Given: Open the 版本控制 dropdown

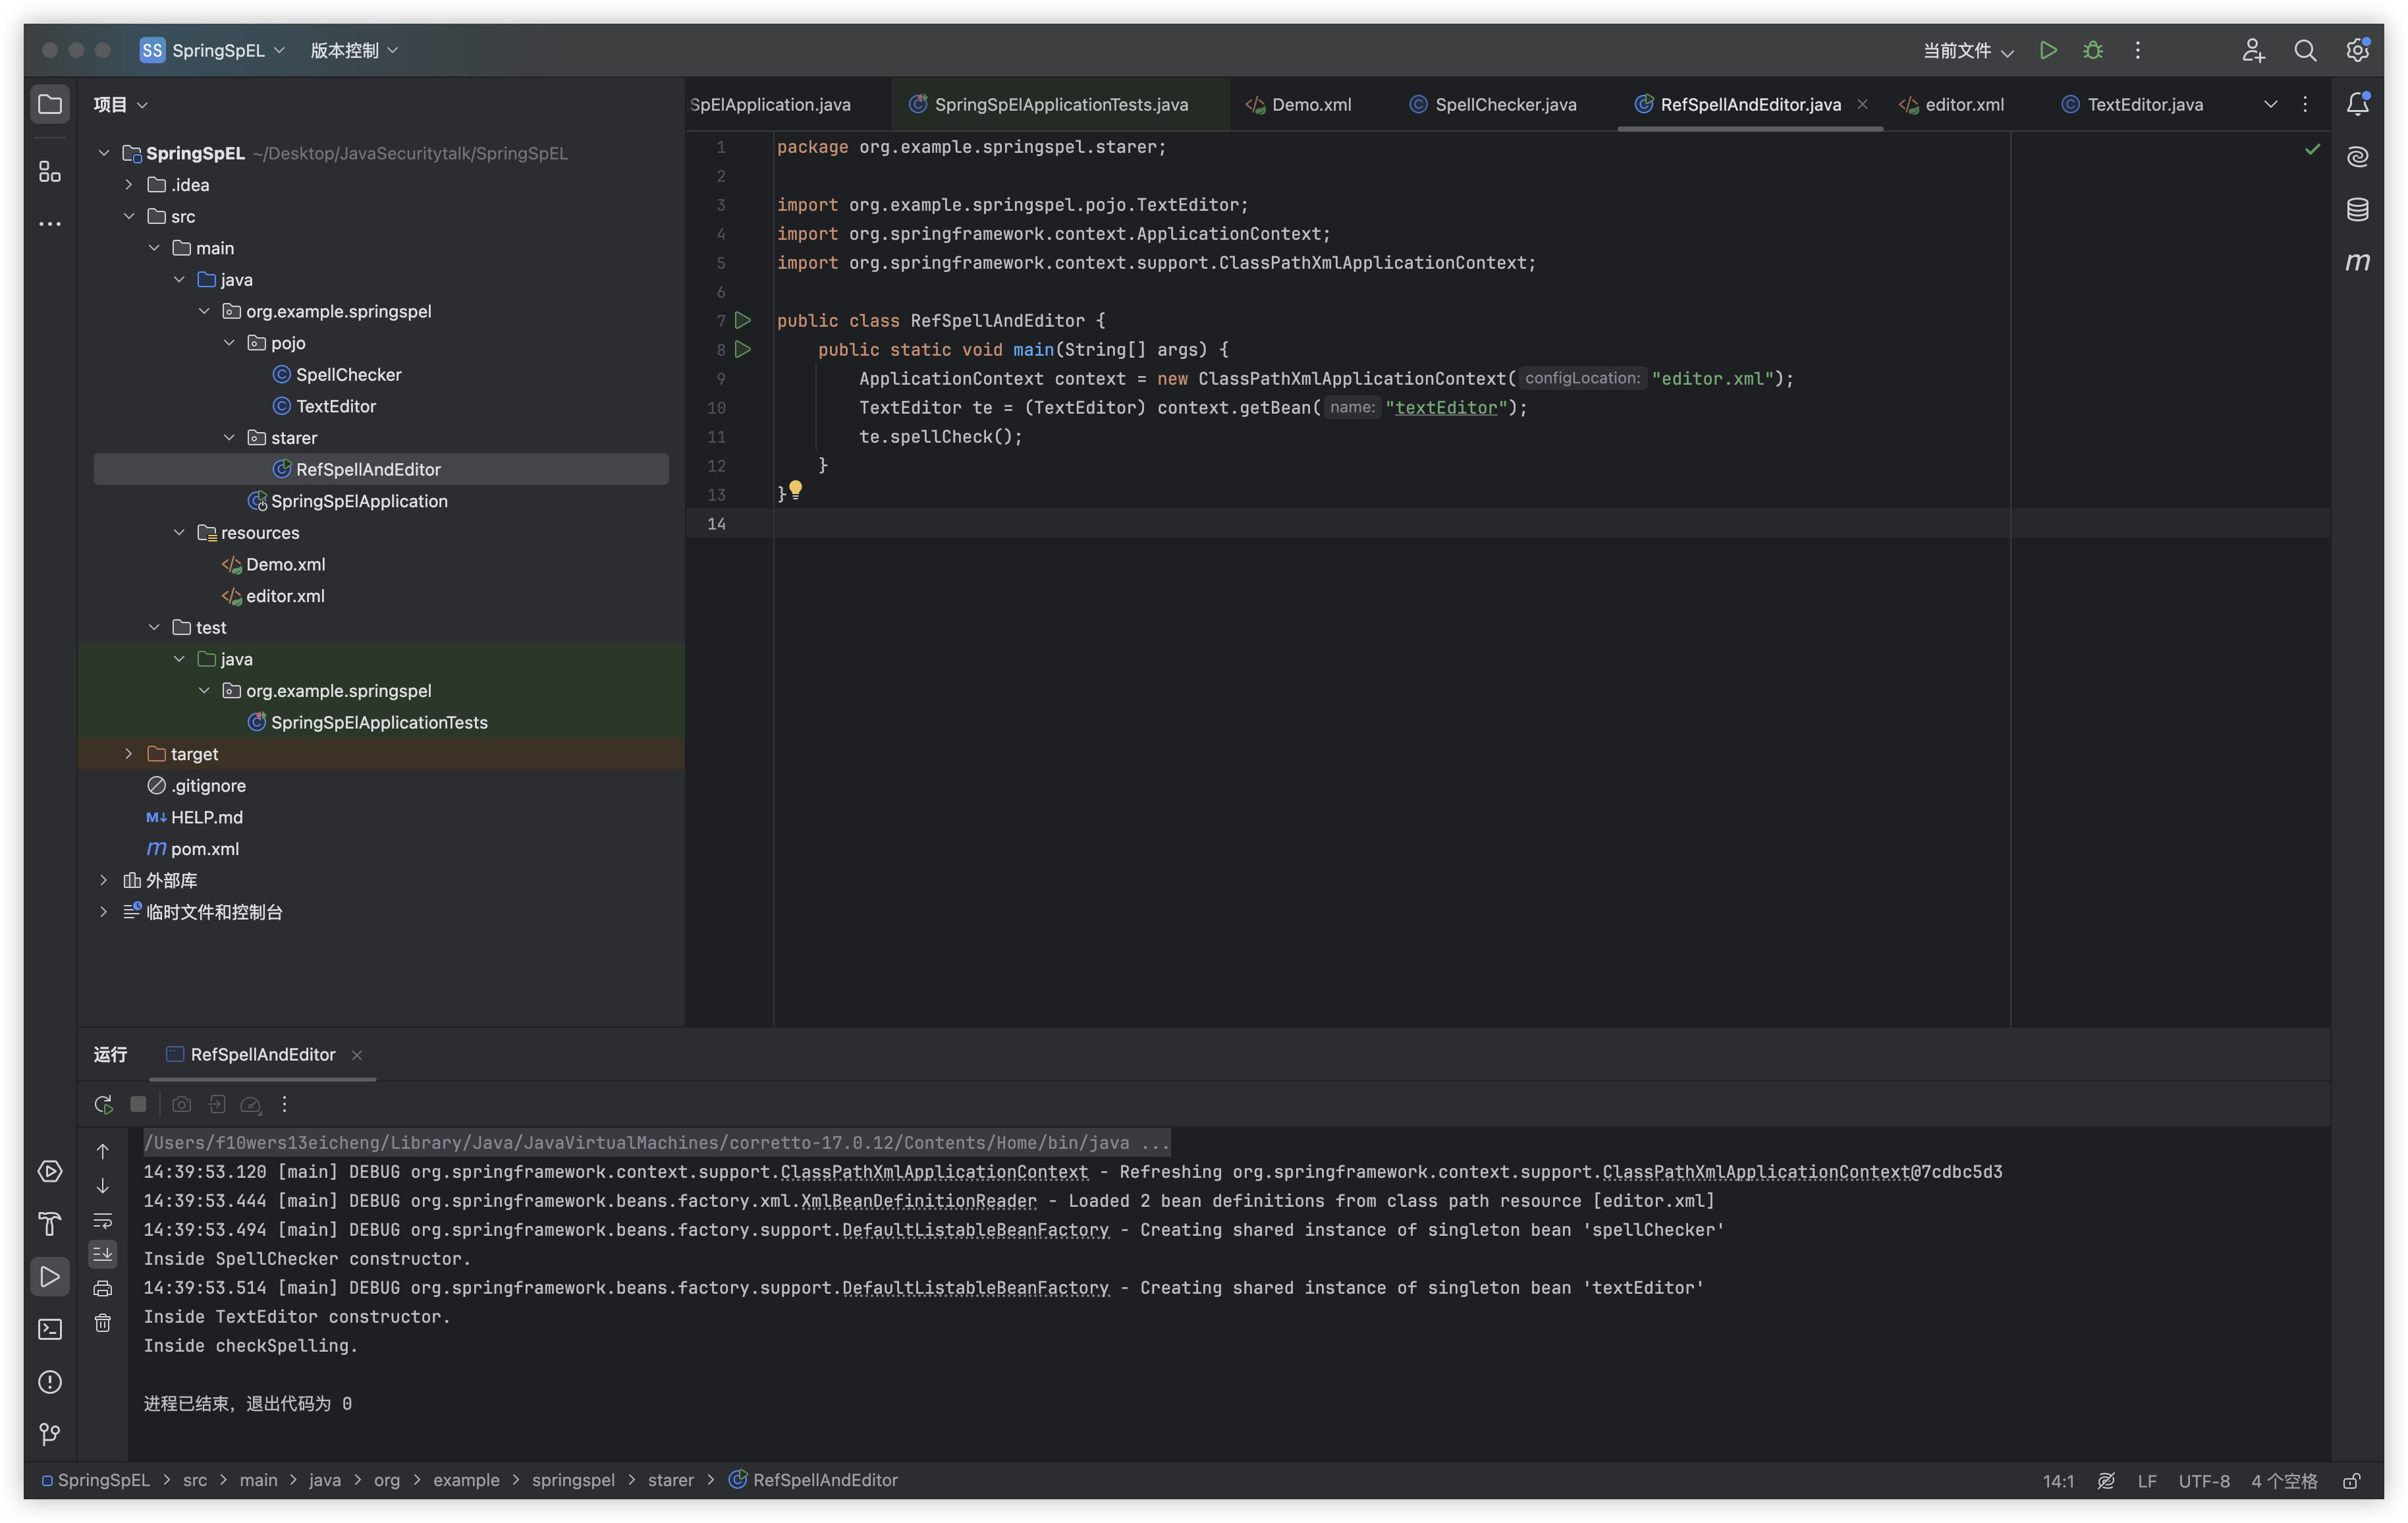Looking at the screenshot, I should [354, 50].
